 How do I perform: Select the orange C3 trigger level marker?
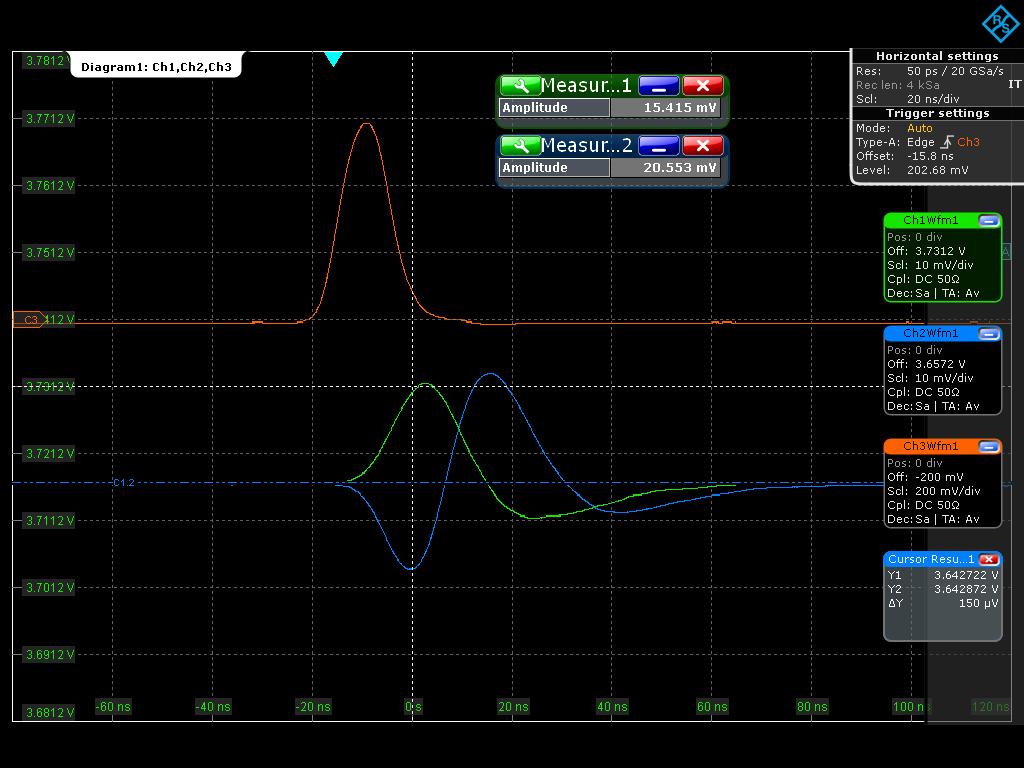coord(28,320)
